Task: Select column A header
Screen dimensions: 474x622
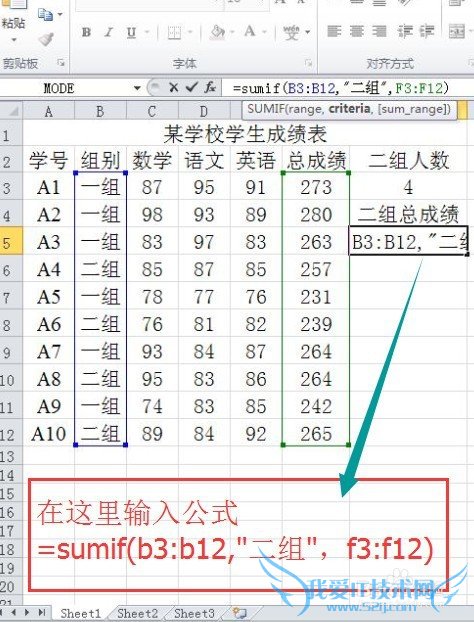Action: (x=48, y=111)
